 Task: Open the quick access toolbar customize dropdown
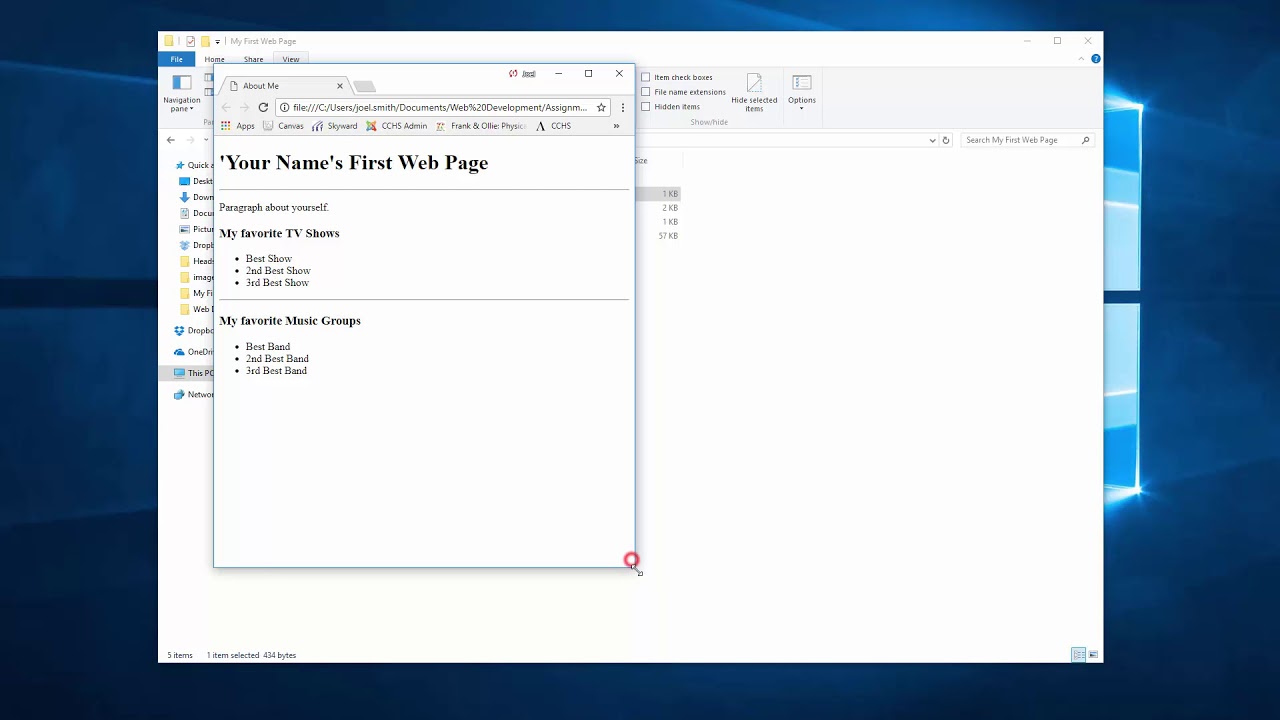tap(217, 42)
